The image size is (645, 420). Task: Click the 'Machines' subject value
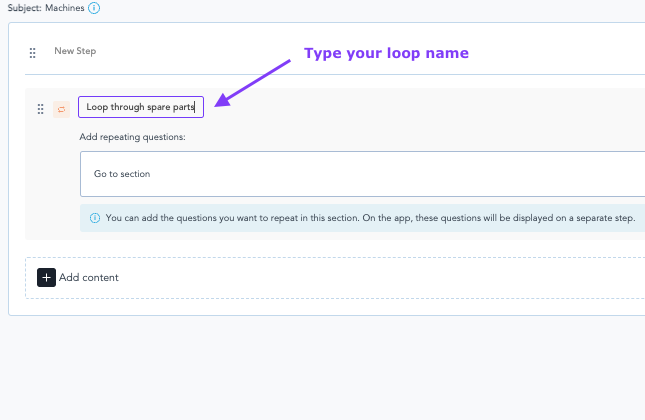[65, 8]
